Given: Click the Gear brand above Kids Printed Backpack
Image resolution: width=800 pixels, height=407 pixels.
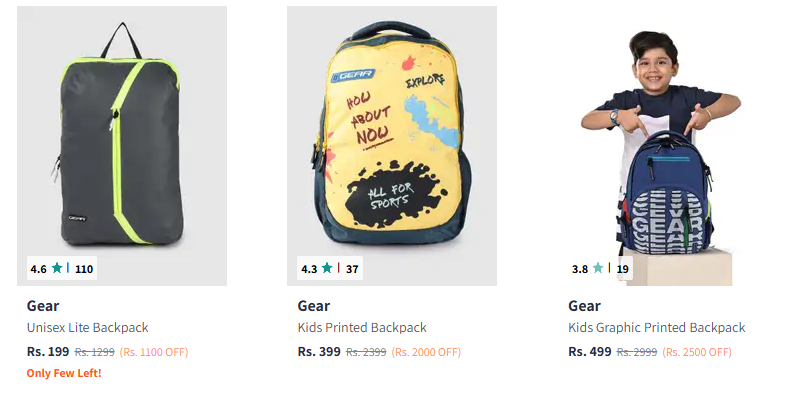Looking at the screenshot, I should 314,306.
